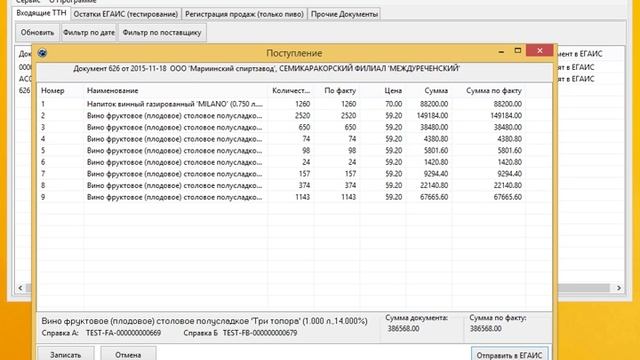Select row number 5
The height and width of the screenshot is (360, 640).
43,151
